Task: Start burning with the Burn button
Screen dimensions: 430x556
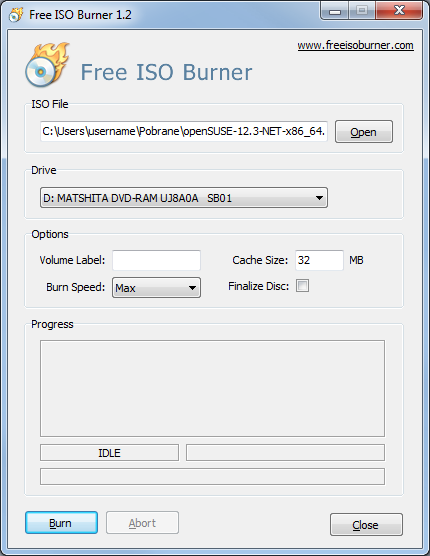Action: click(x=61, y=523)
